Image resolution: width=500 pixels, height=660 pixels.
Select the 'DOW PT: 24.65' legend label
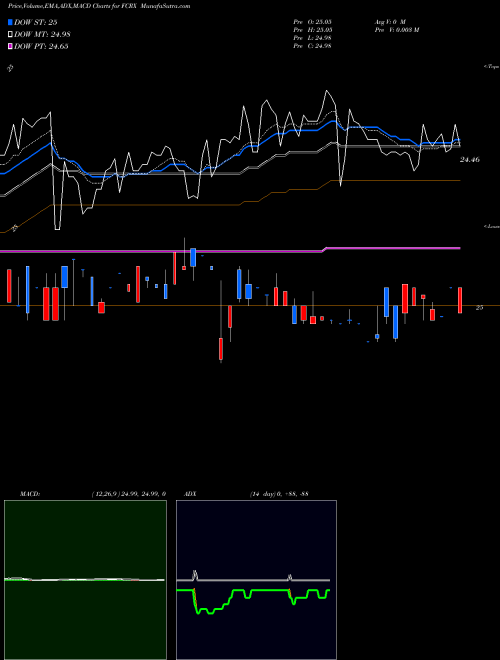(41, 46)
